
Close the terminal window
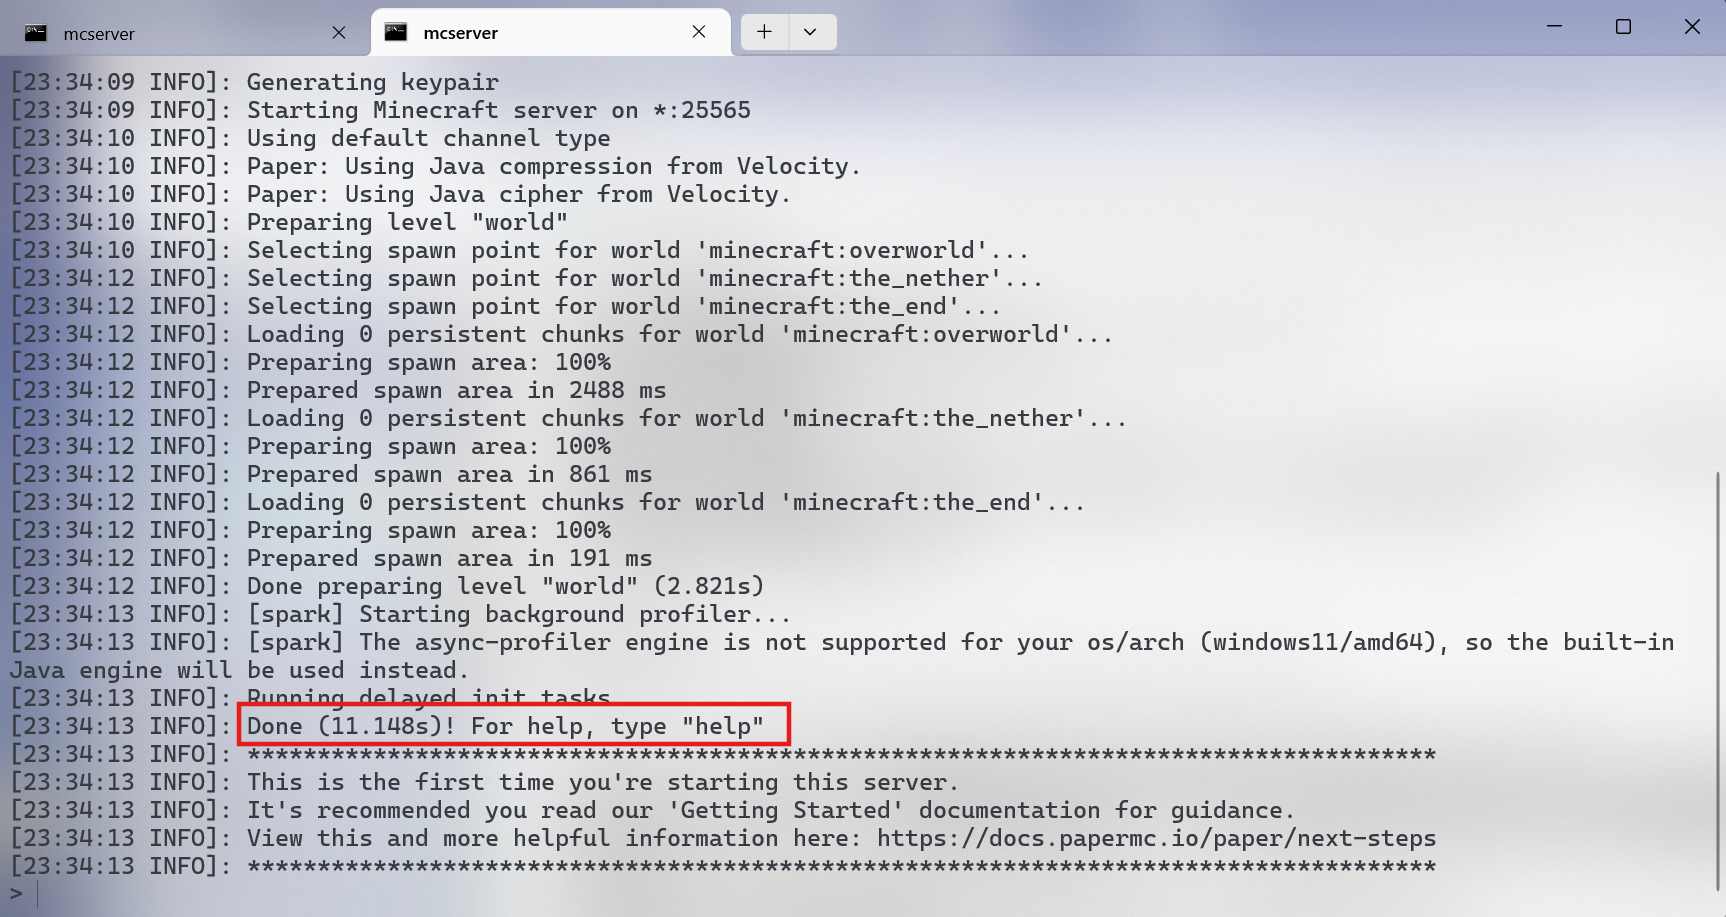(1692, 27)
